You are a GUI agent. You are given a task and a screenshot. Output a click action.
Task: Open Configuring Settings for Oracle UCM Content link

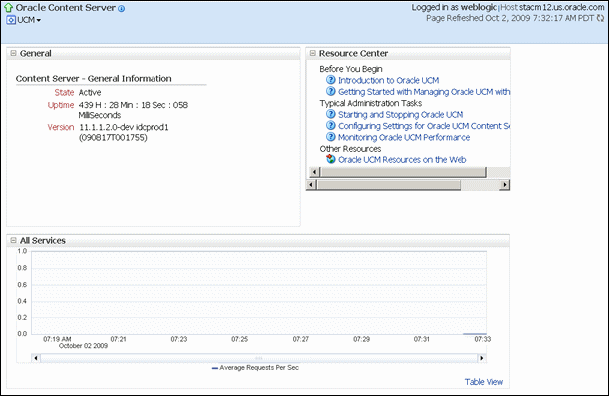coord(424,126)
